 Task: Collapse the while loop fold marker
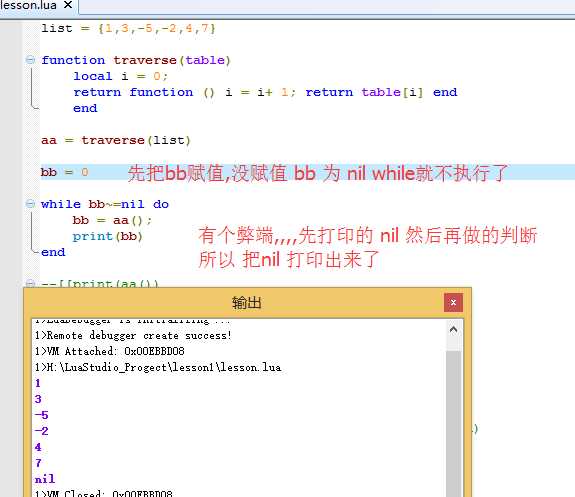(x=30, y=204)
